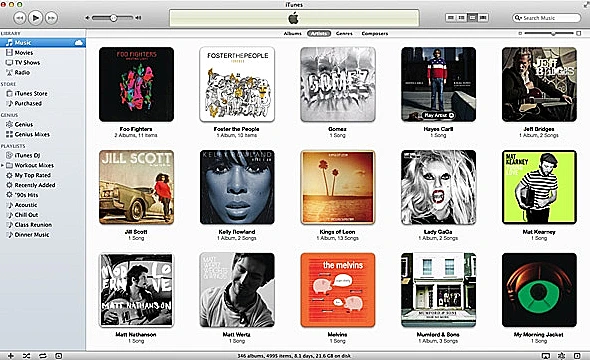The height and width of the screenshot is (360, 590).
Task: Open the Gomez artwork
Action: pyautogui.click(x=338, y=84)
